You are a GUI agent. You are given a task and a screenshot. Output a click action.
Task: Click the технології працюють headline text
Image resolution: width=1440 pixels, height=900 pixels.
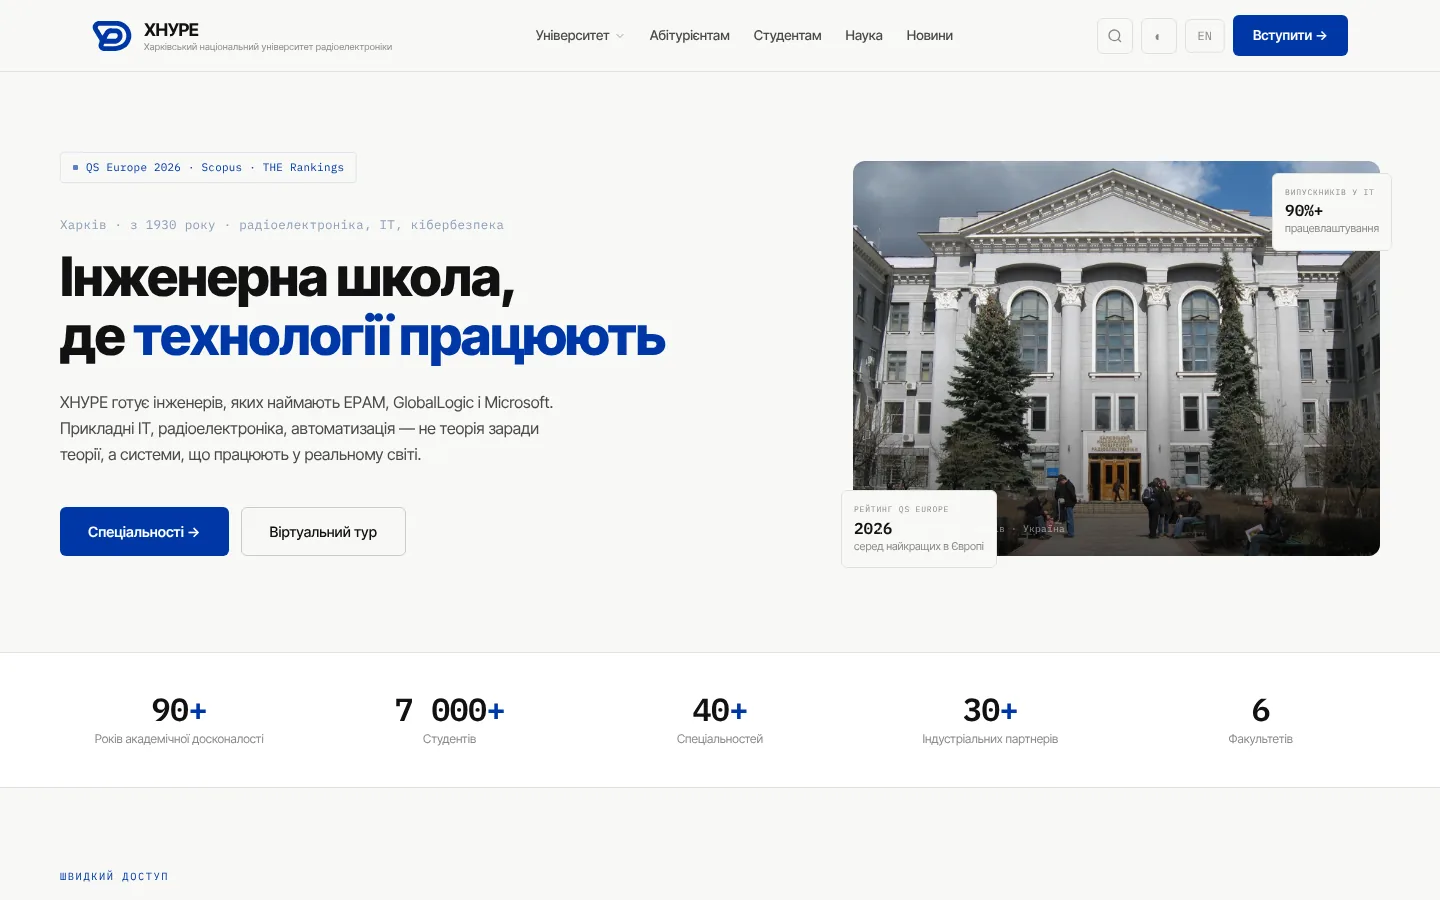point(399,338)
